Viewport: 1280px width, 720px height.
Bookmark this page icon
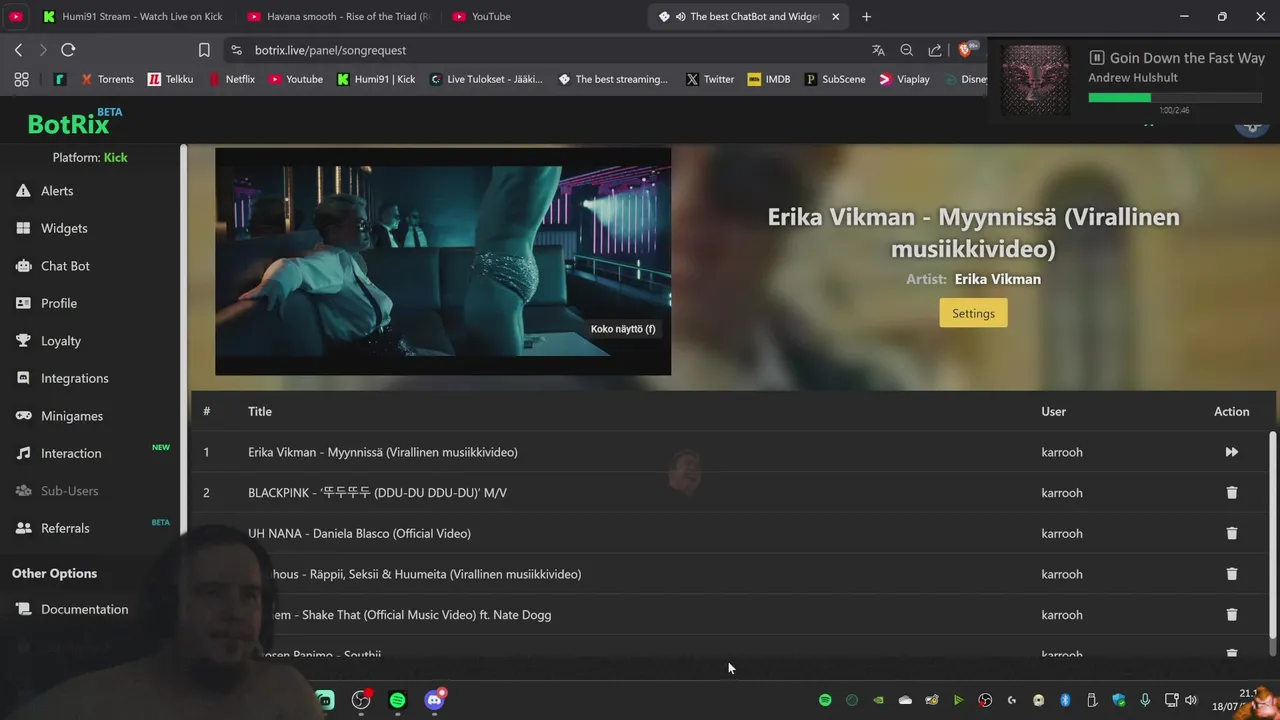204,50
